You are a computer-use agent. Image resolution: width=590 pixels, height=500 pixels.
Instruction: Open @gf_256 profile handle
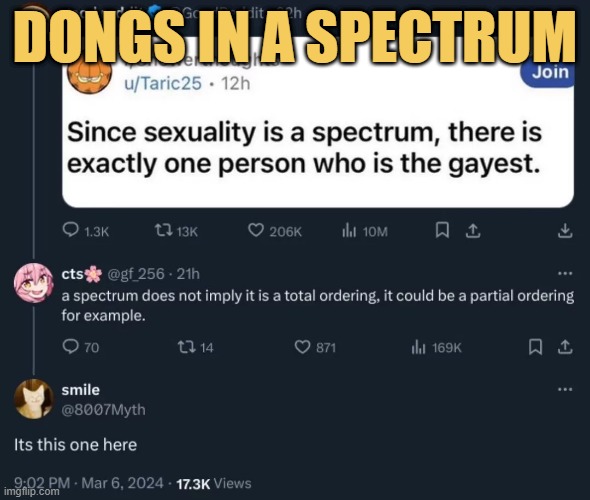click(x=136, y=274)
